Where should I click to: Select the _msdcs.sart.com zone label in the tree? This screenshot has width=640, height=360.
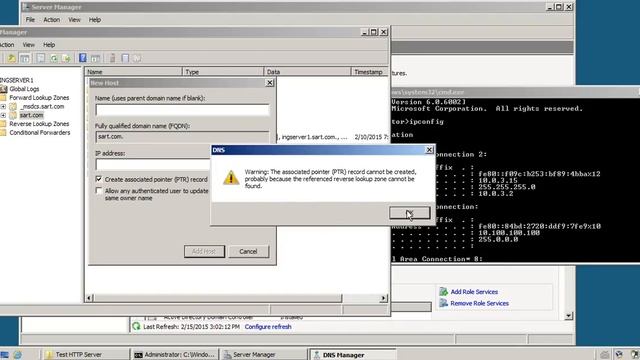pos(42,107)
